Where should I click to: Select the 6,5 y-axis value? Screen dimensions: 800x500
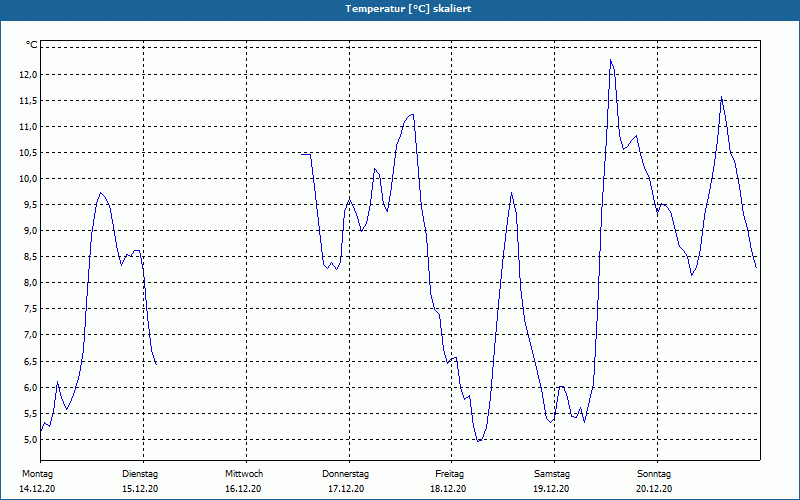point(30,361)
